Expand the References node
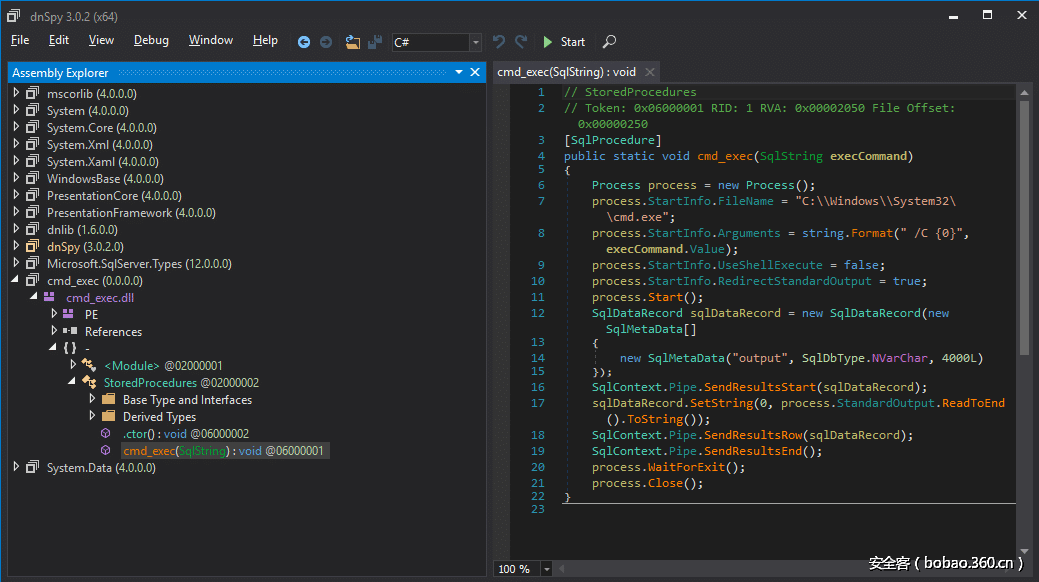The height and width of the screenshot is (582, 1039). pos(54,331)
